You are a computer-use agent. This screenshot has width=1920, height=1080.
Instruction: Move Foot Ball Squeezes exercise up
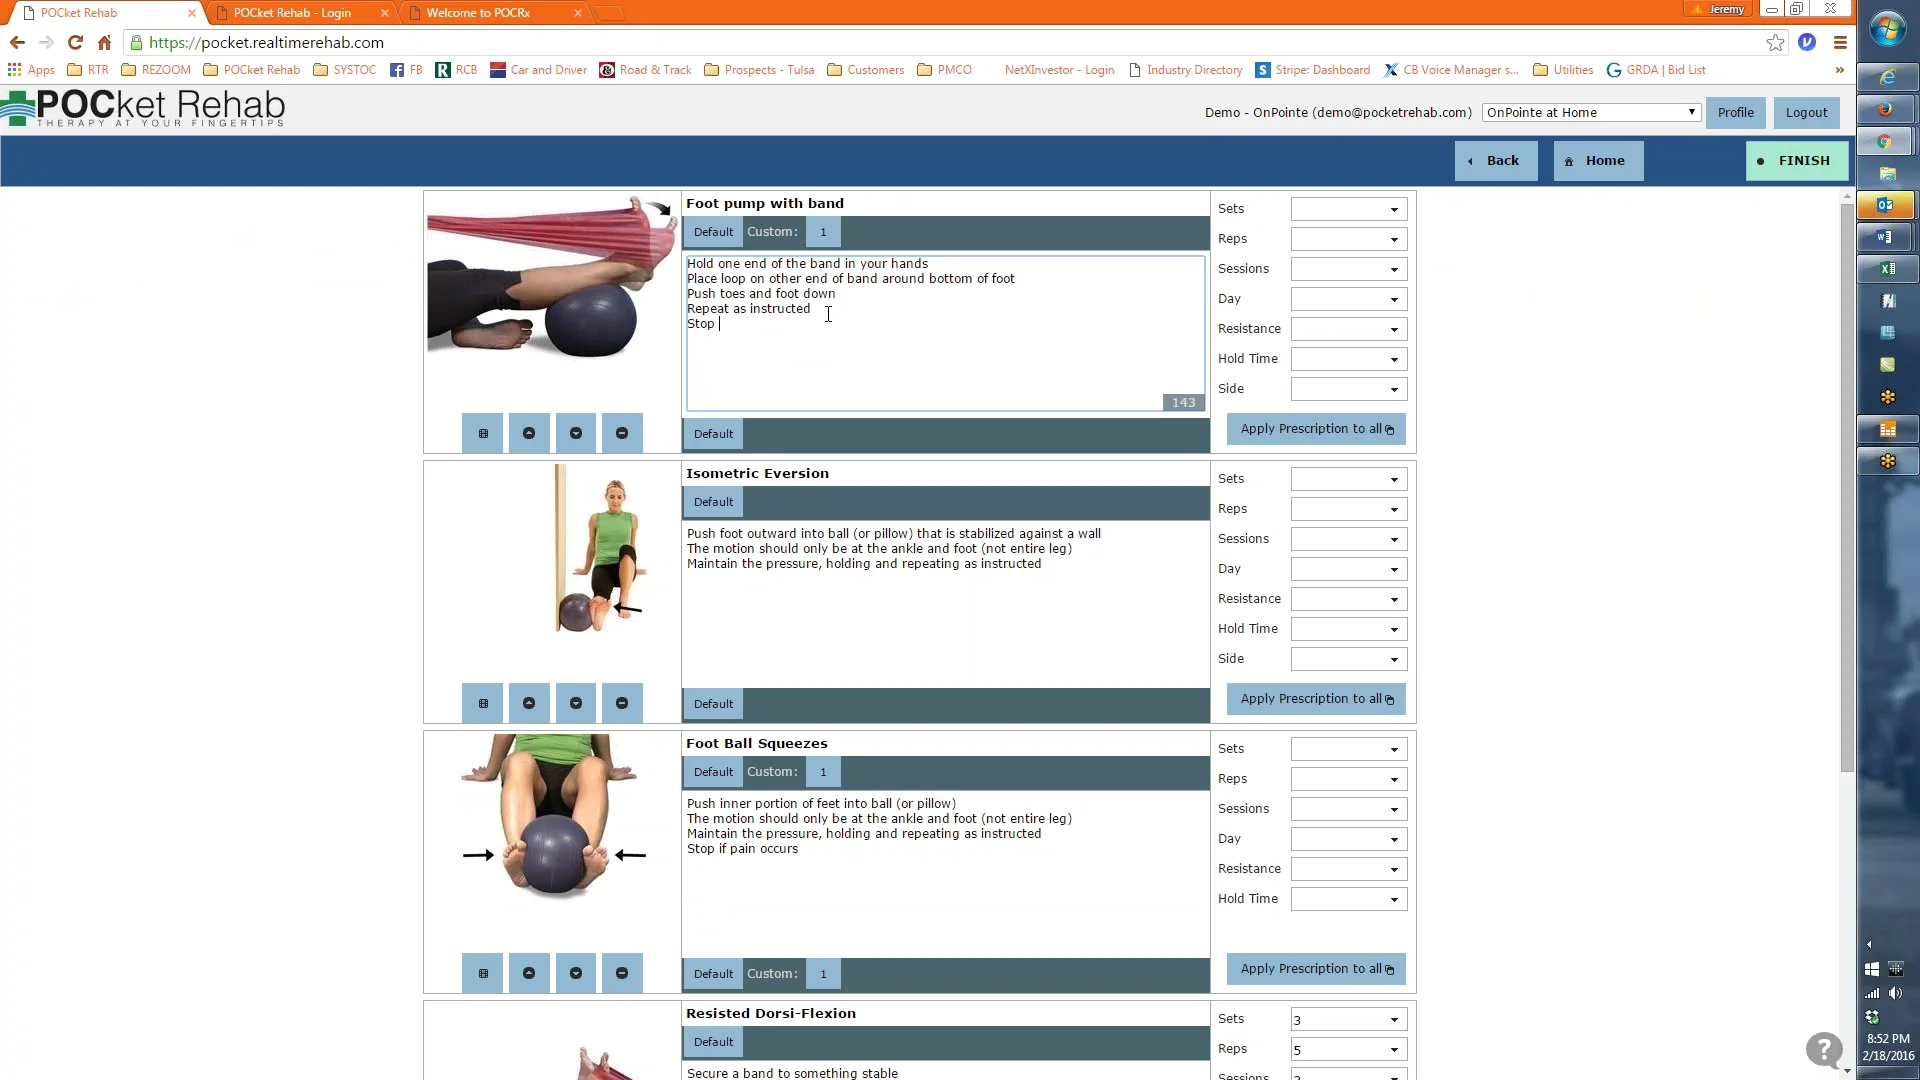[529, 973]
